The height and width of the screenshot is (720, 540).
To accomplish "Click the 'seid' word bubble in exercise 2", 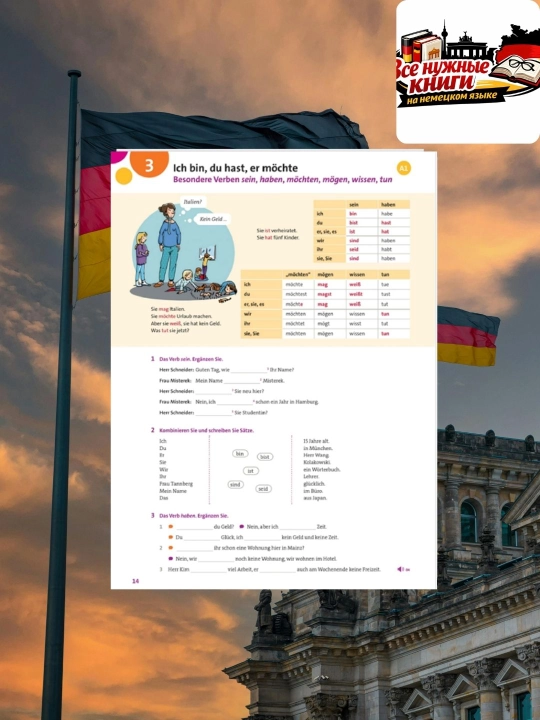I will click(x=263, y=489).
